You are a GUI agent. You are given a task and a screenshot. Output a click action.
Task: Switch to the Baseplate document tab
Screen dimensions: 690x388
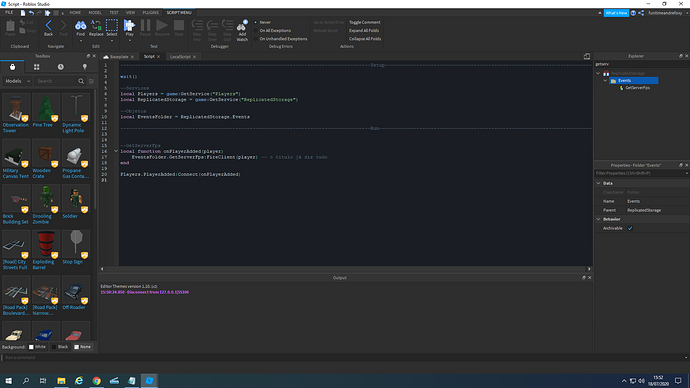[119, 57]
